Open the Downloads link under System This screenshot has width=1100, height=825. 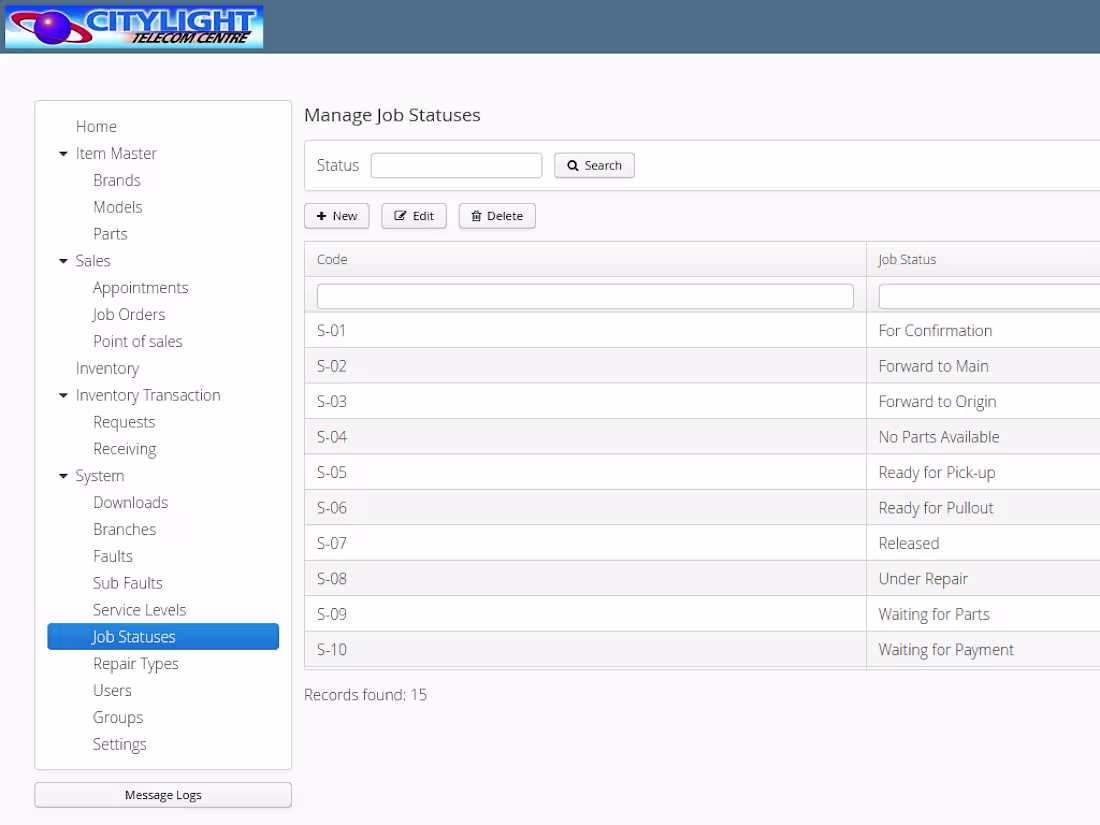pos(130,502)
